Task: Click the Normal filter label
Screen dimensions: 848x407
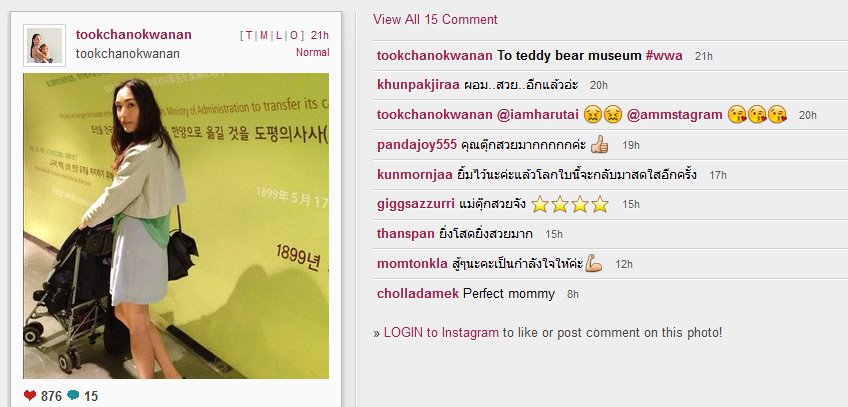Action: (312, 52)
